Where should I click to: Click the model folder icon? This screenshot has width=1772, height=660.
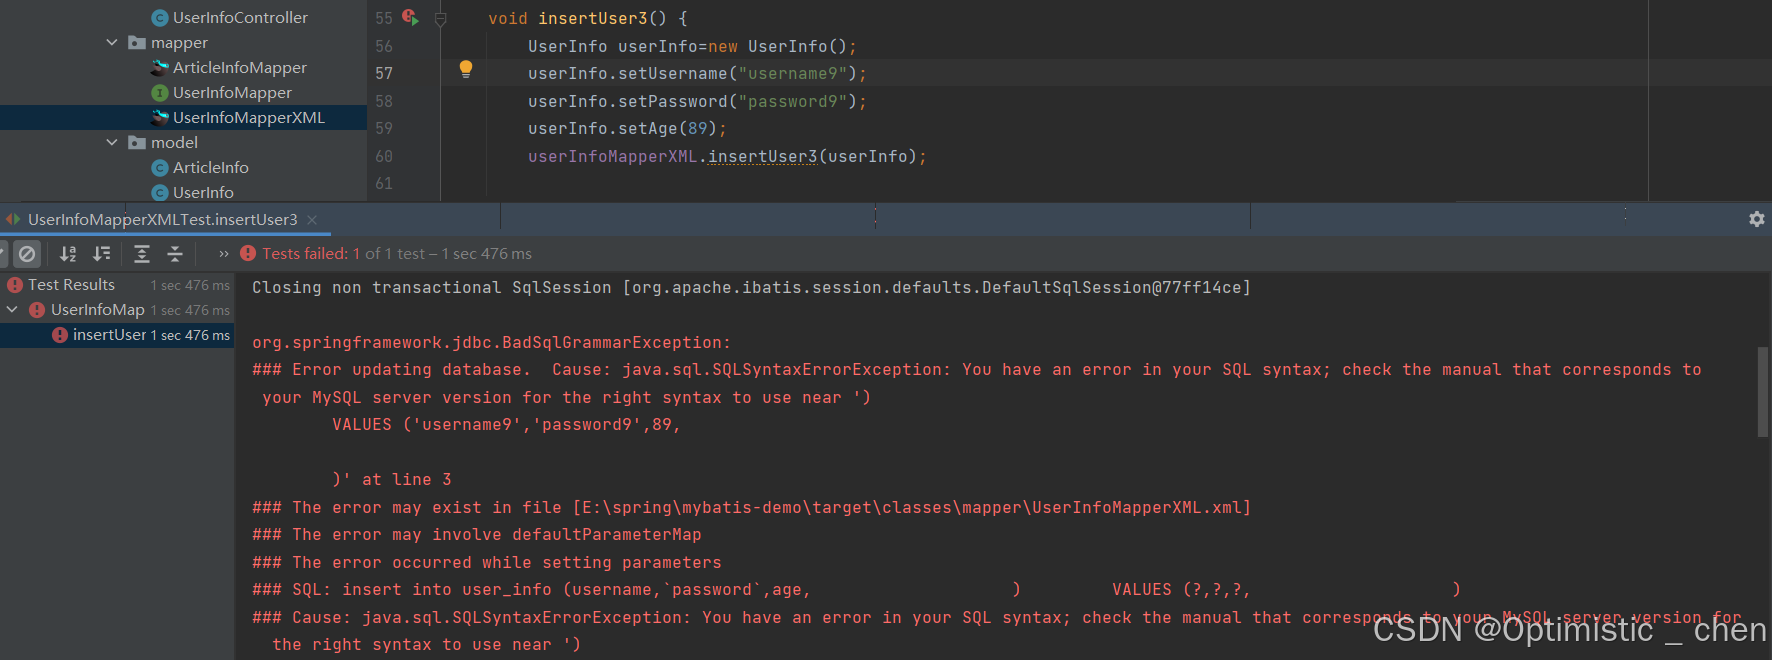pyautogui.click(x=137, y=143)
